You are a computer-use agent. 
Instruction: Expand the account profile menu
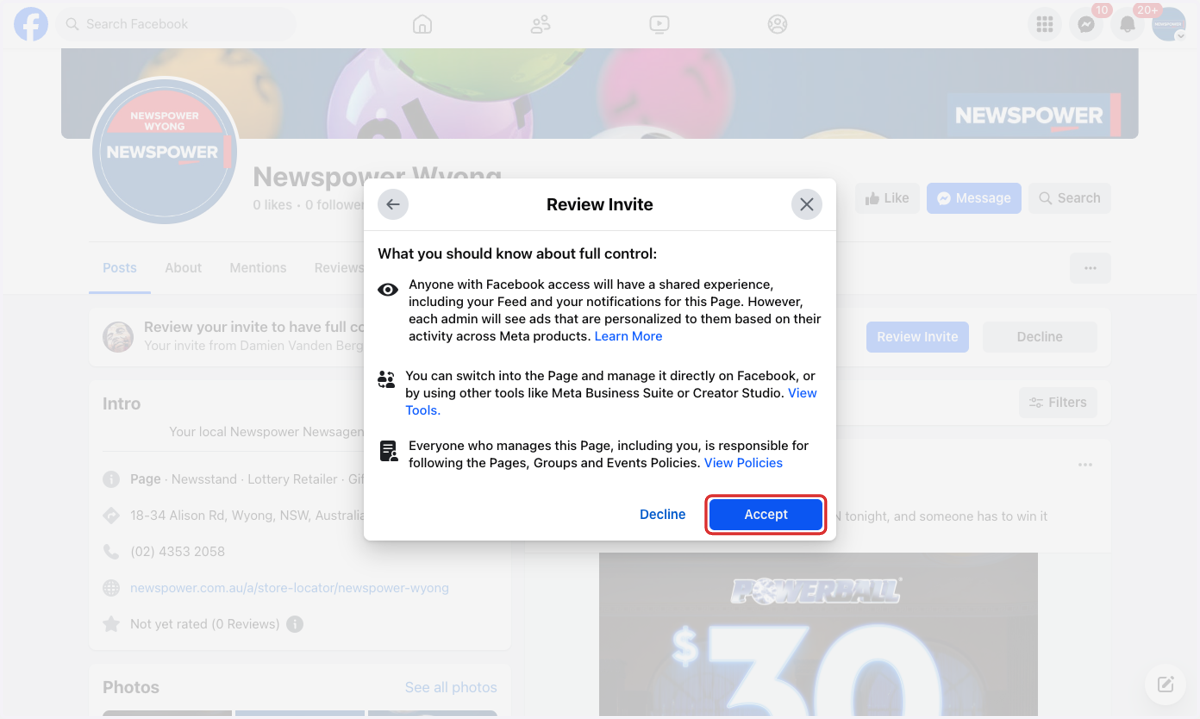coord(1169,25)
